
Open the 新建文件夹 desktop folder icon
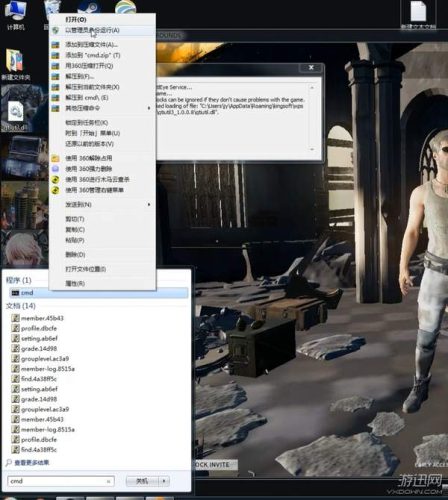point(15,64)
